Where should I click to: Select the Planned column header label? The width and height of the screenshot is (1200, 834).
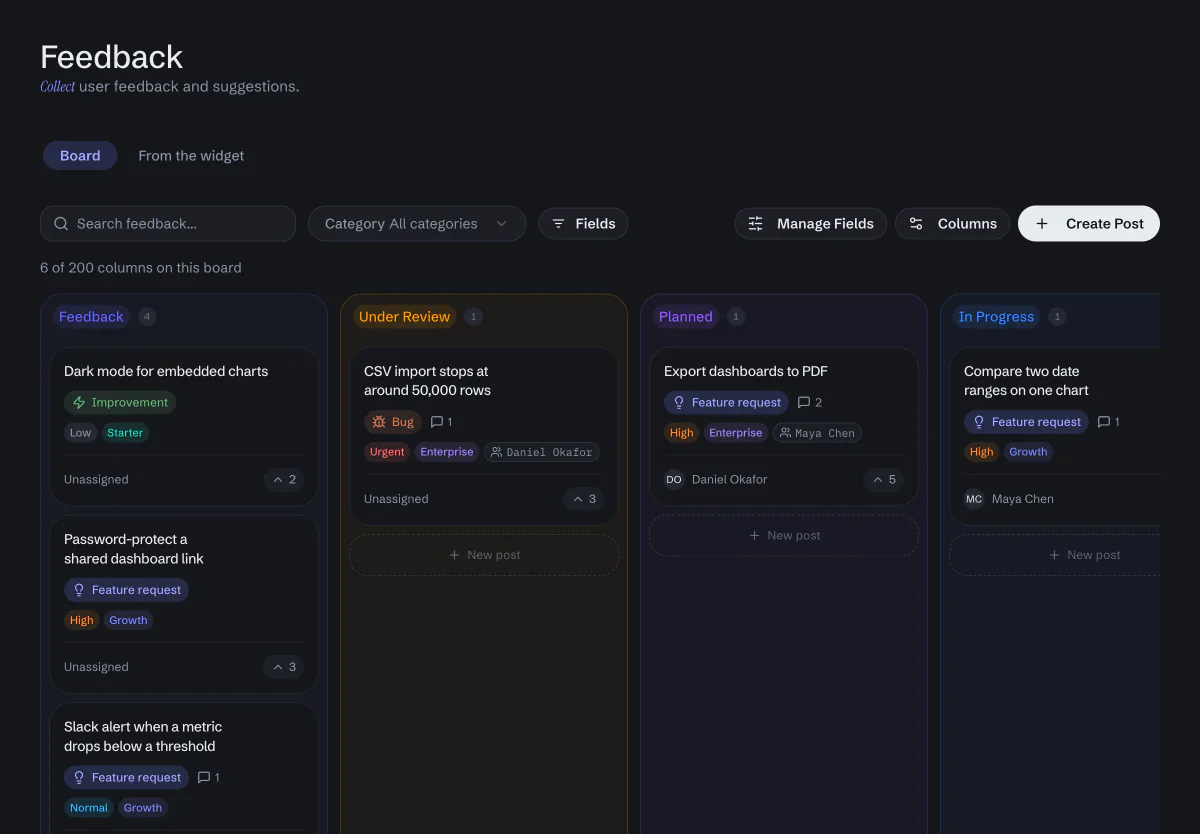686,317
